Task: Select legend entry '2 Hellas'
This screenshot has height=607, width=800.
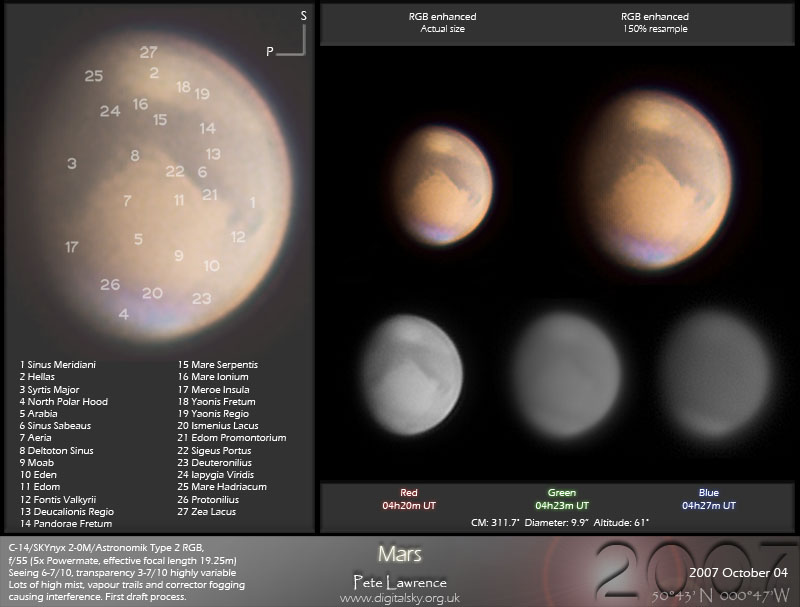Action: click(37, 376)
